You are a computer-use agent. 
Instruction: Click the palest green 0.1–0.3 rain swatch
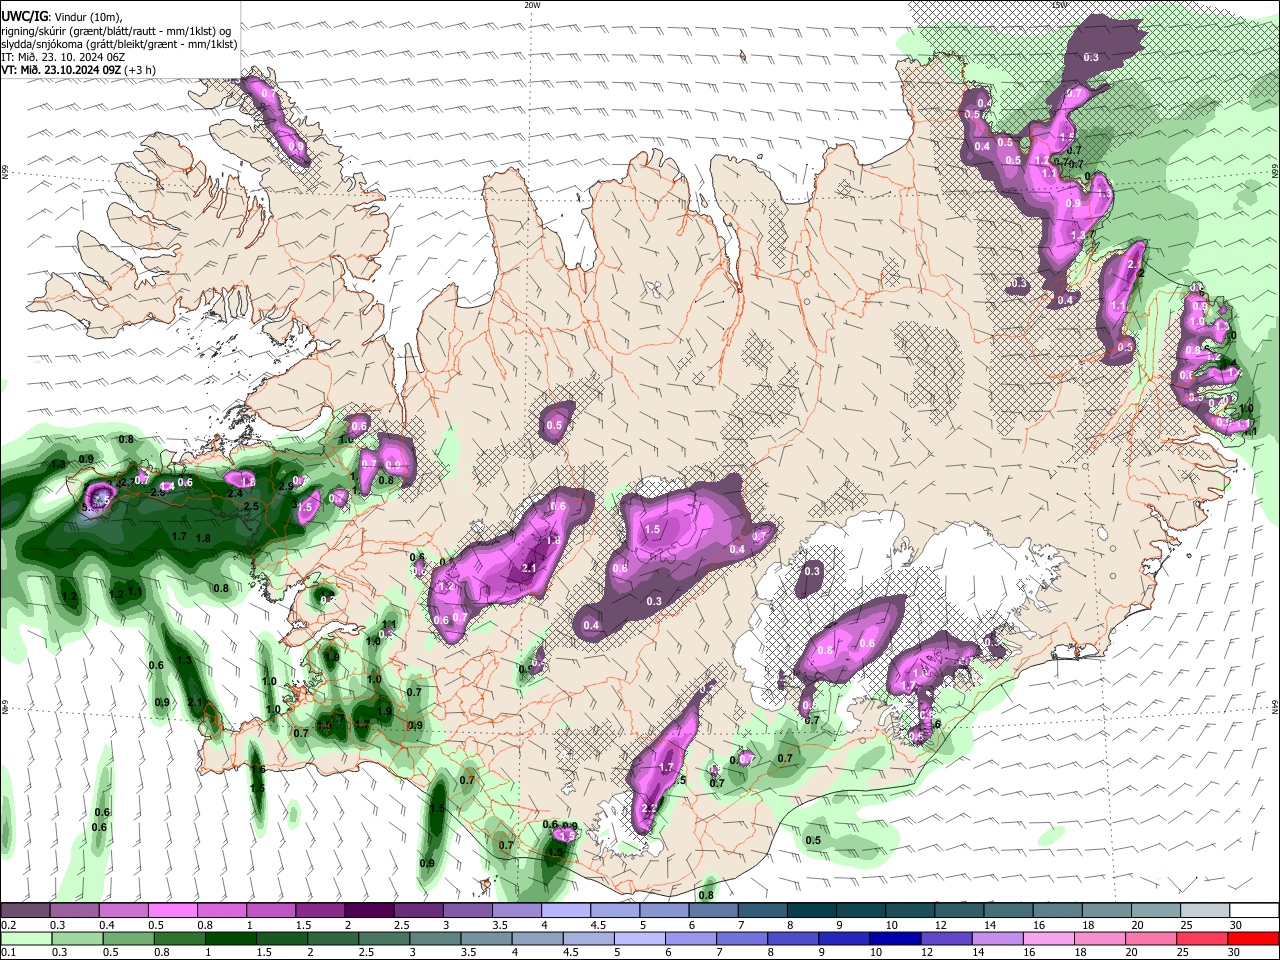click(25, 939)
